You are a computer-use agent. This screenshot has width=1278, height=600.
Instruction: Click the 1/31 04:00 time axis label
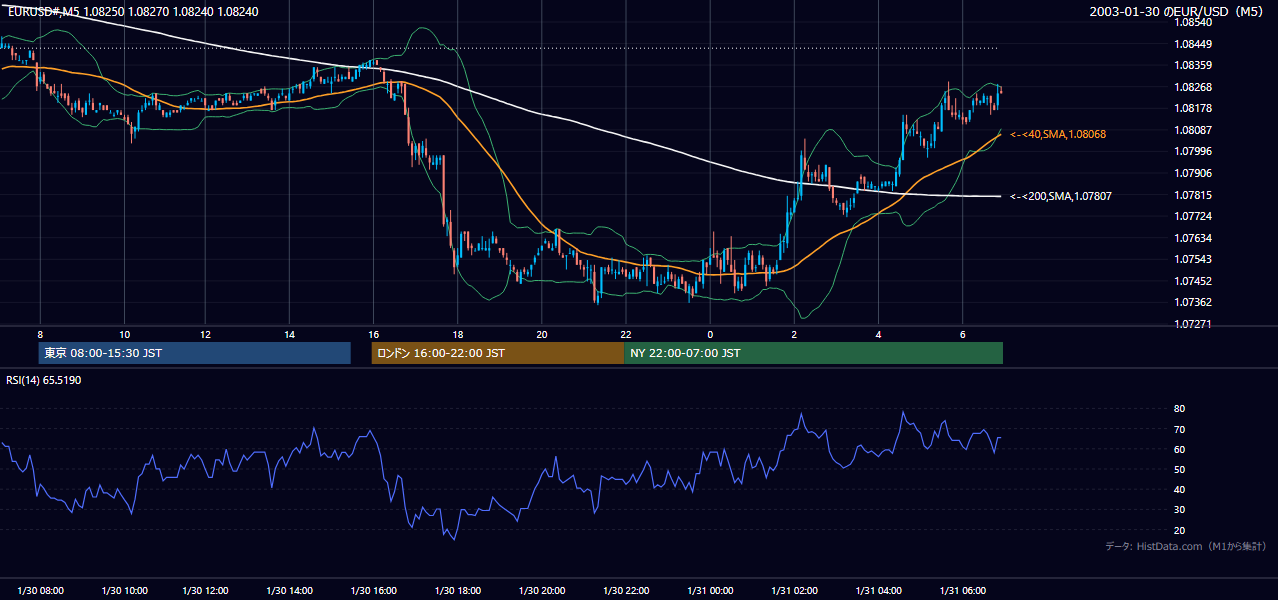(878, 591)
